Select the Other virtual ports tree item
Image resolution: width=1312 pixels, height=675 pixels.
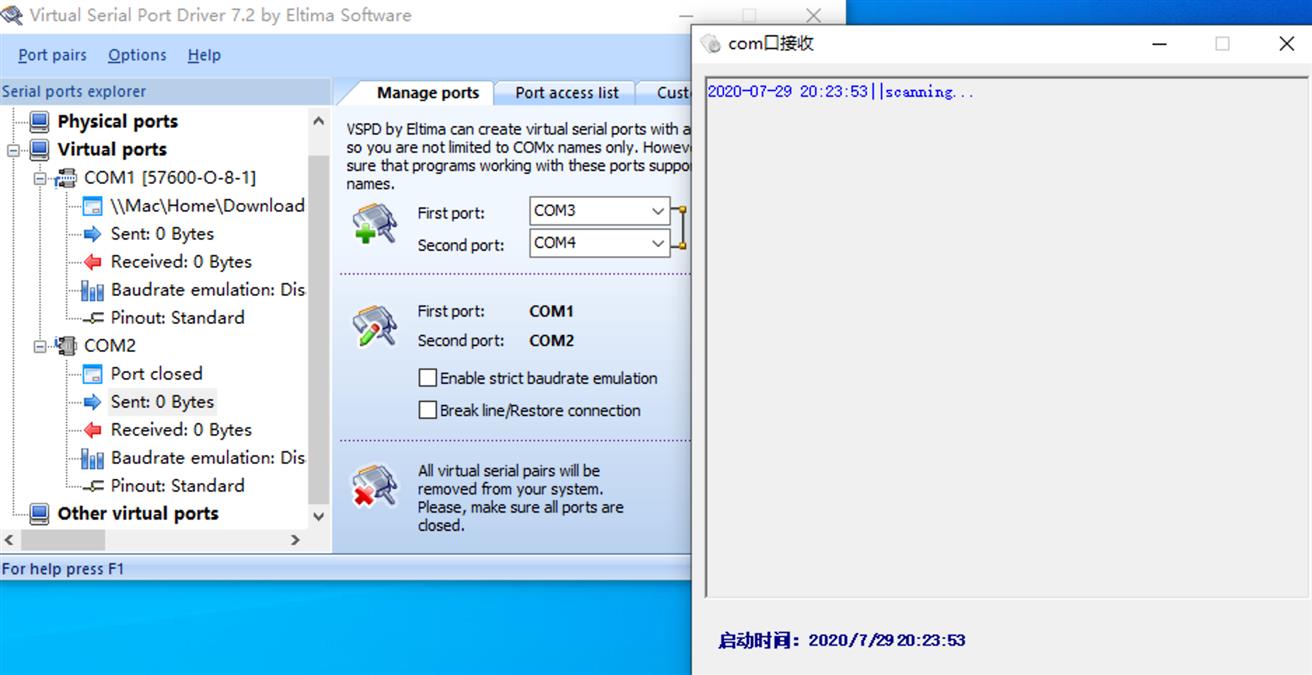click(138, 513)
